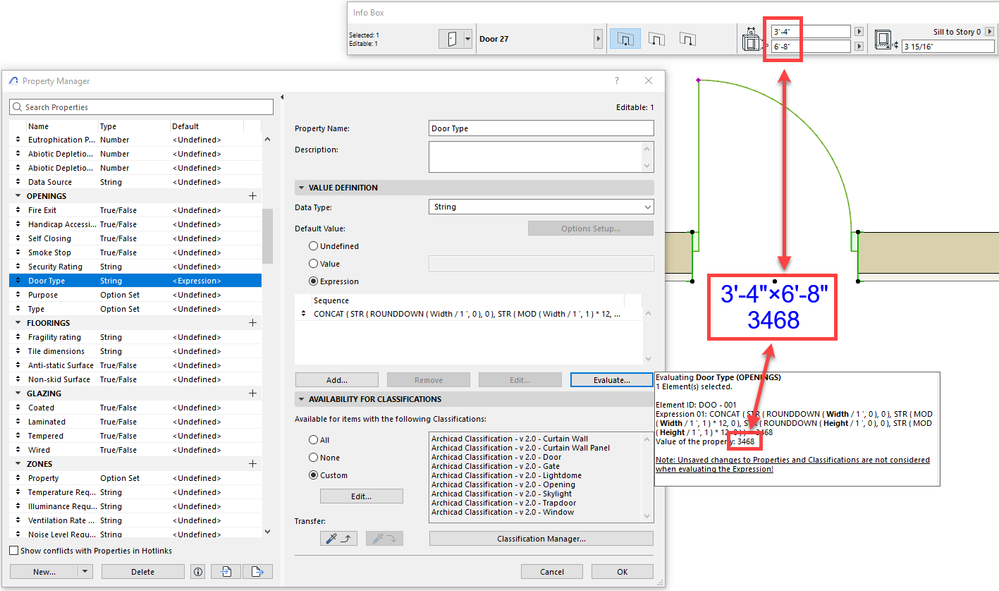The width and height of the screenshot is (999, 591).
Task: Click the door tool icon in Info Box
Action: pyautogui.click(x=452, y=39)
